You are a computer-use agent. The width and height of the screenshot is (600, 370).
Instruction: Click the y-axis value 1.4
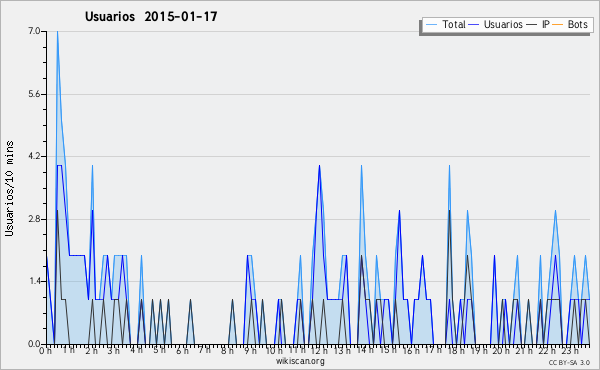[x=34, y=282]
